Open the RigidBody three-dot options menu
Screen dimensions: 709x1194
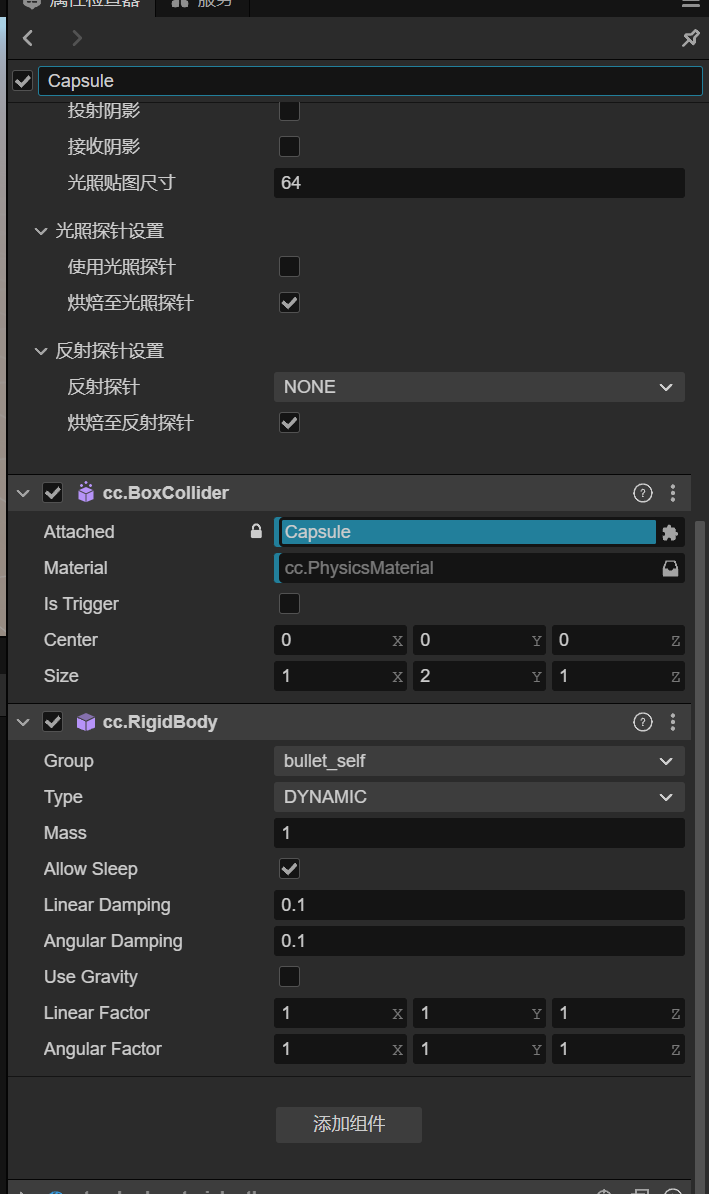click(x=673, y=722)
